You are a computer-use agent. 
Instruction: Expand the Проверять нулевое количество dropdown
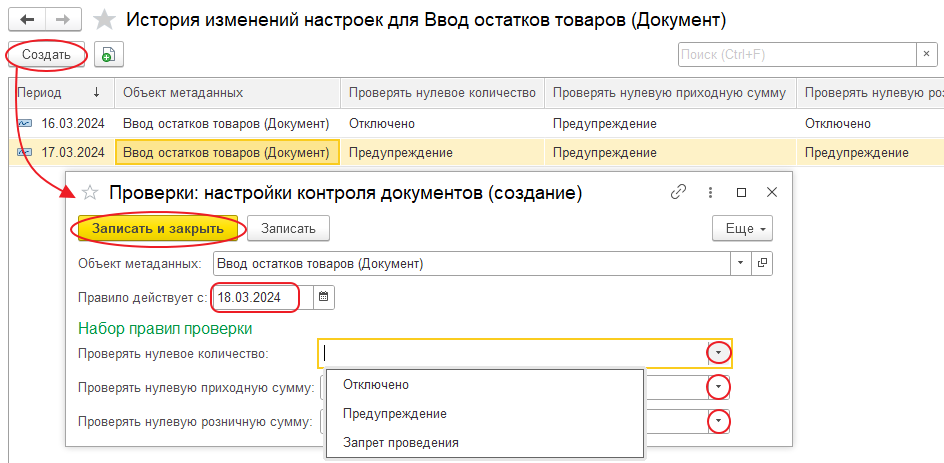(719, 353)
